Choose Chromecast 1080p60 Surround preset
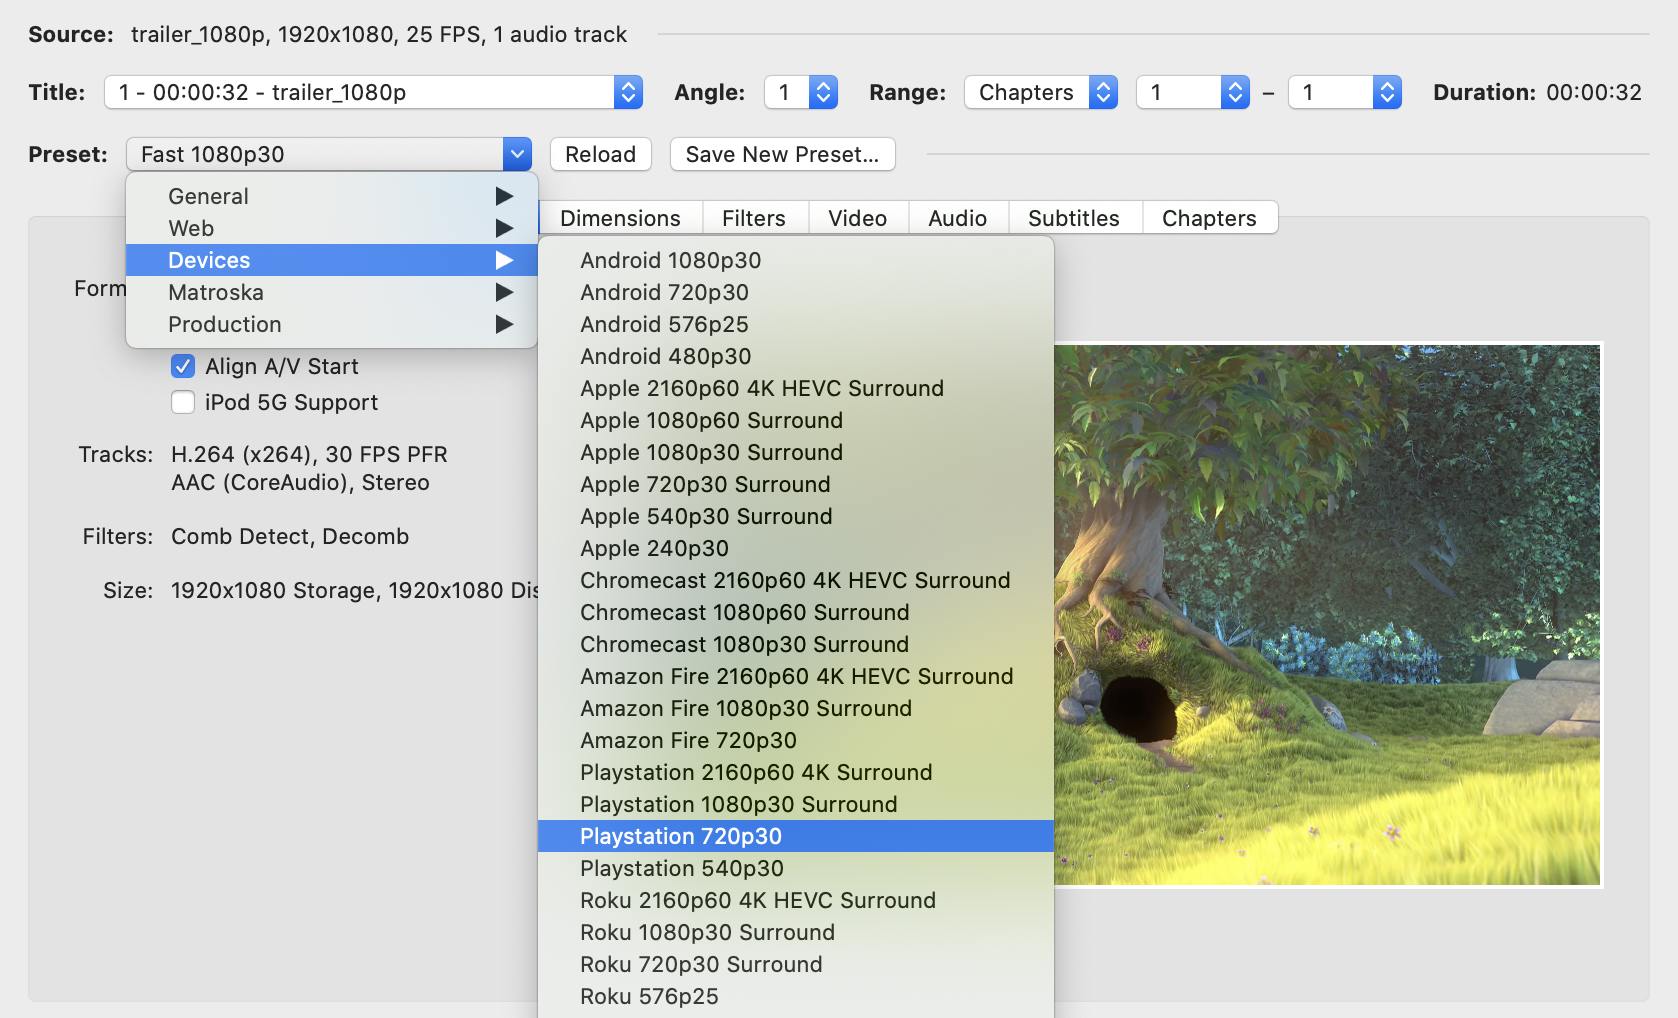The width and height of the screenshot is (1678, 1018). click(796, 612)
